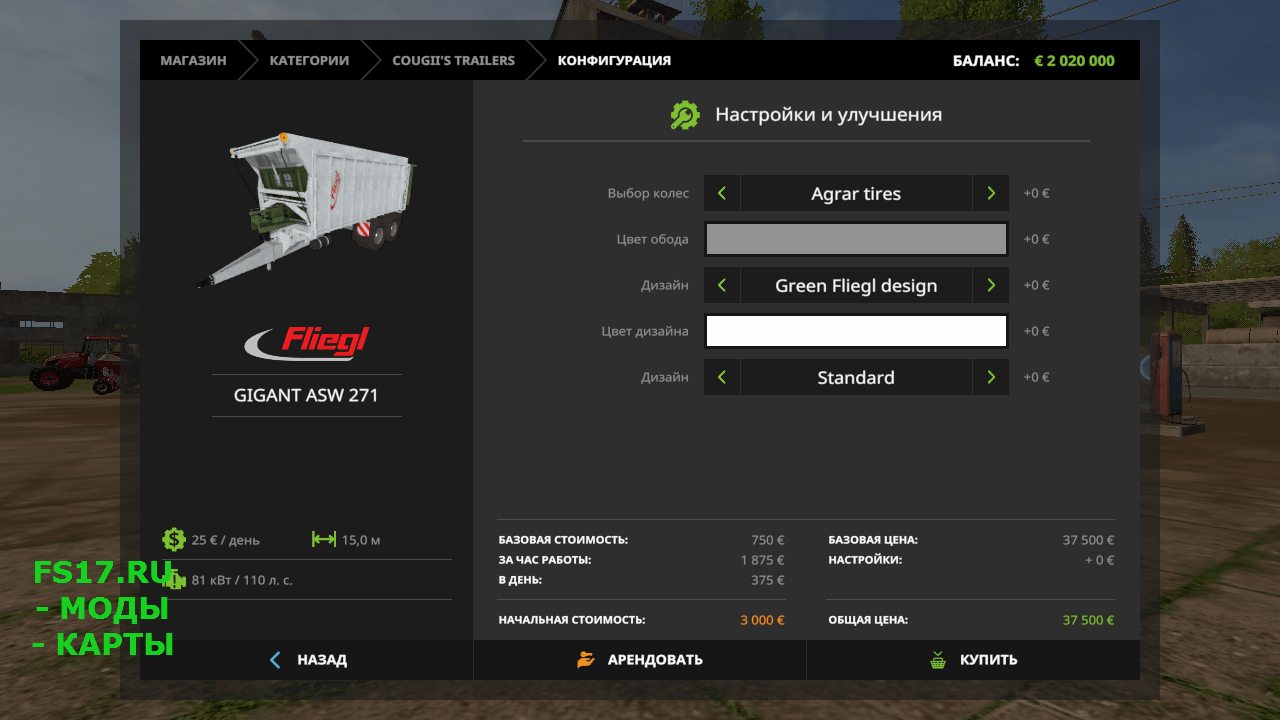This screenshot has width=1280, height=720.
Task: Select previous wheel option left of Agrar tires
Action: 722,193
